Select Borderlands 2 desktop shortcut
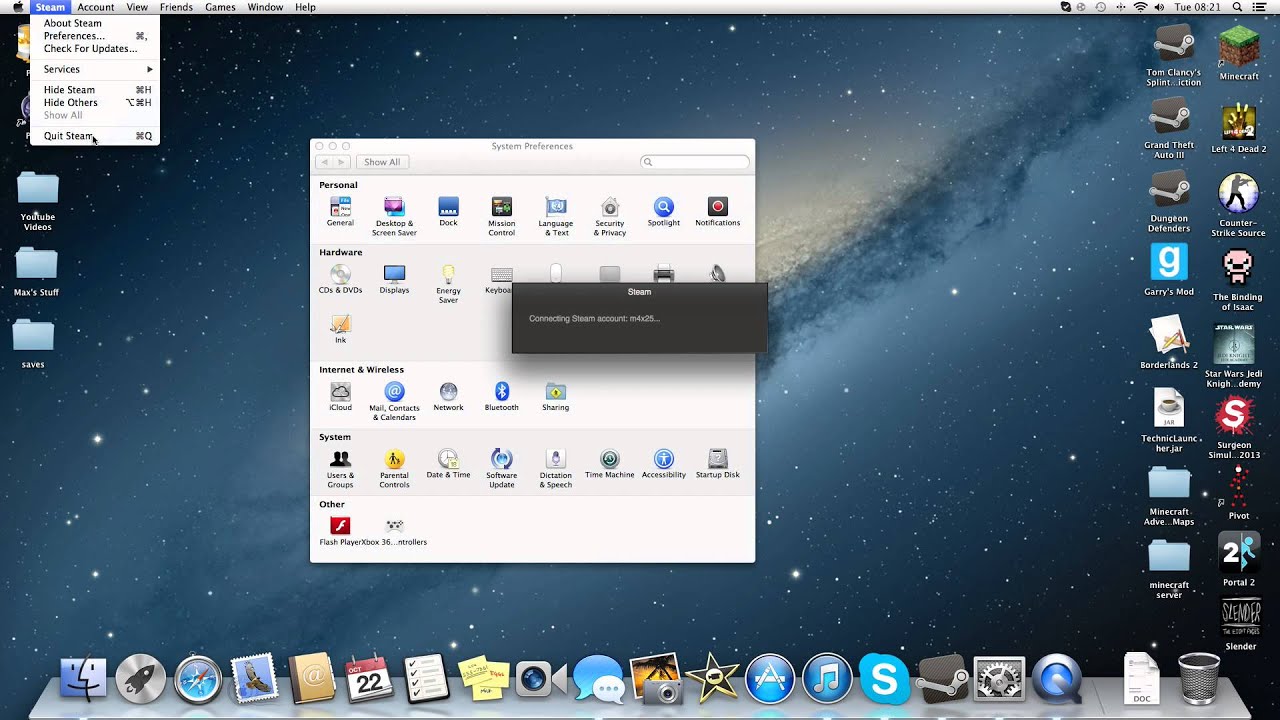1280x720 pixels. [x=1169, y=342]
